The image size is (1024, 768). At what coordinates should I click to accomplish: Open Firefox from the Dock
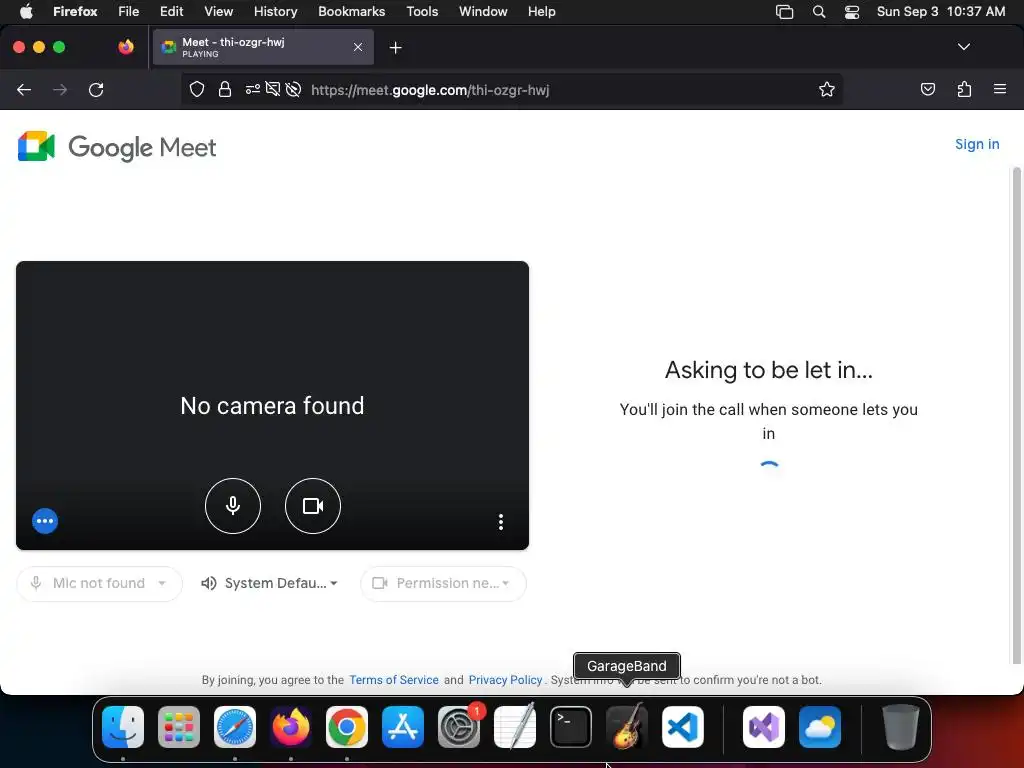point(291,727)
